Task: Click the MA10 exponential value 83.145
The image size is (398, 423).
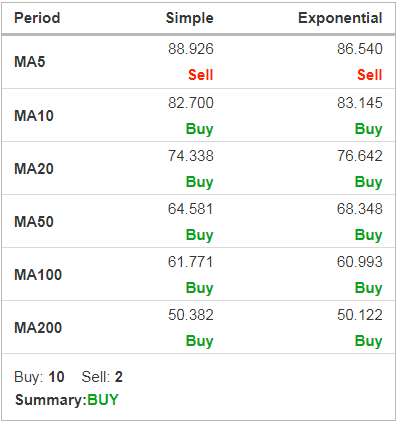Action: pos(359,103)
